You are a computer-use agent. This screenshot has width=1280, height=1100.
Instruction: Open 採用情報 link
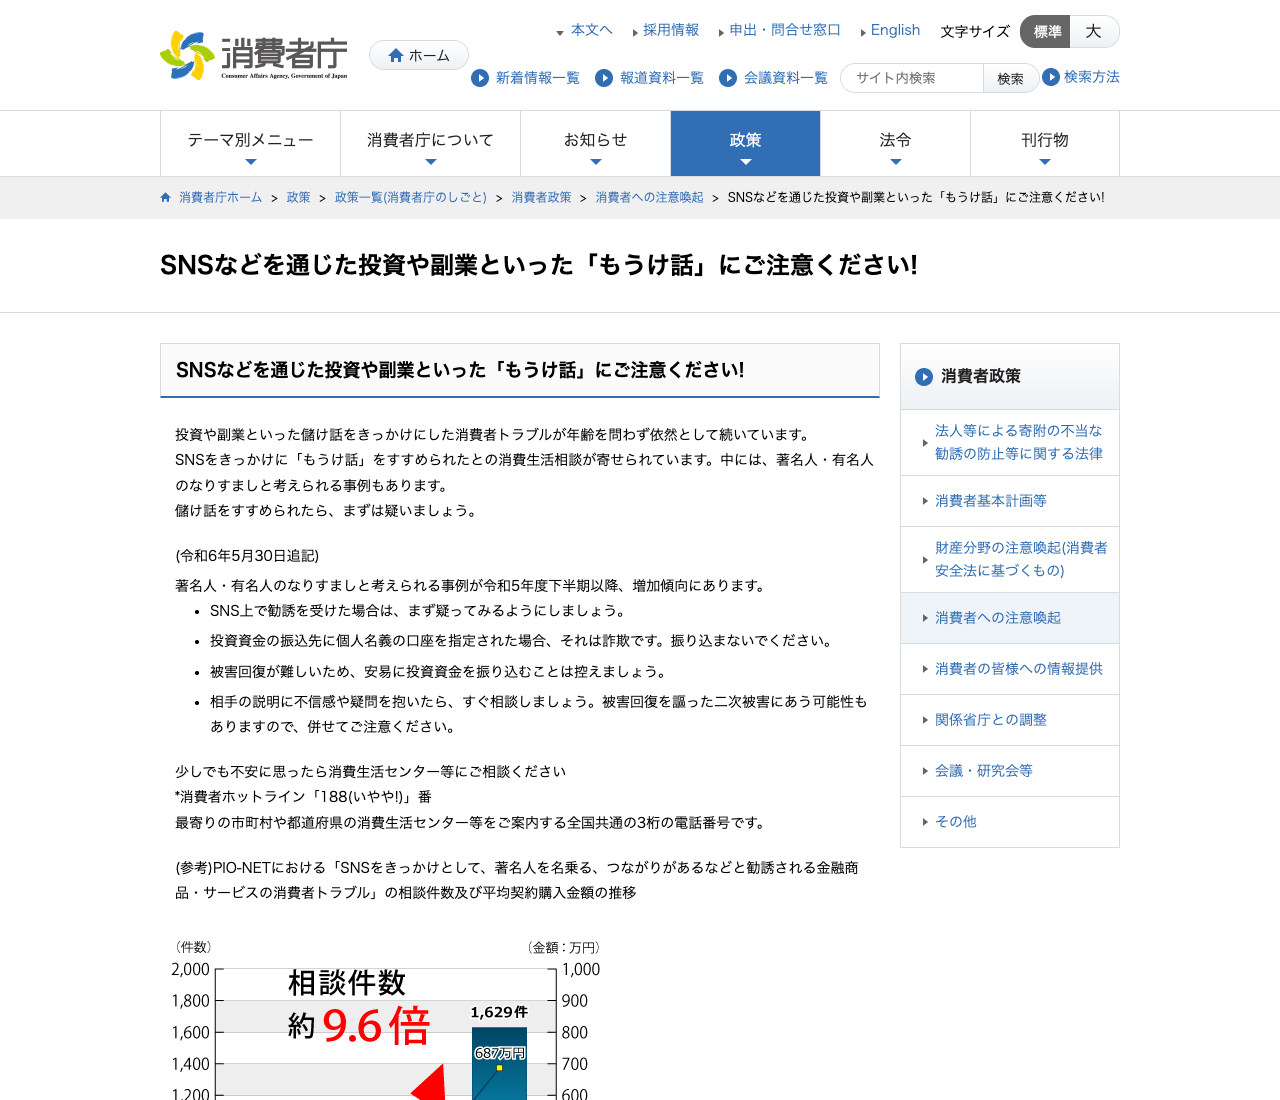pos(671,30)
